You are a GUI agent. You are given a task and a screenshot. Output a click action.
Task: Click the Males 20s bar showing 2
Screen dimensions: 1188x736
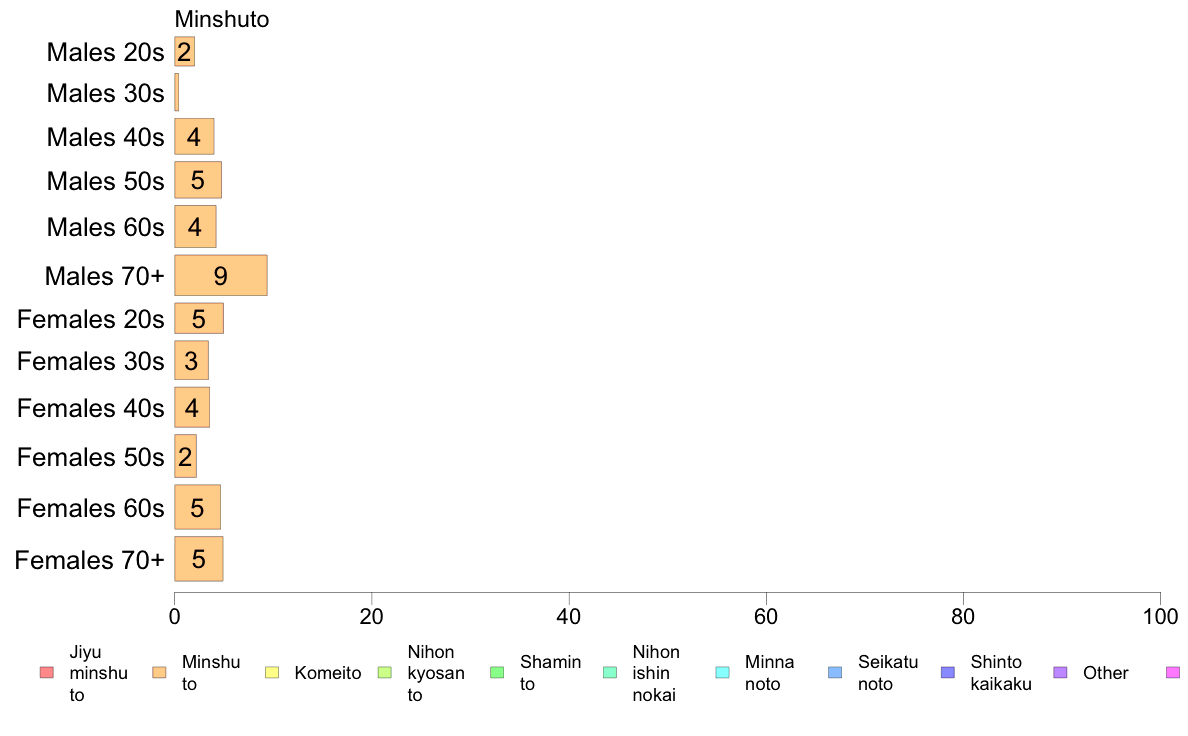(x=184, y=52)
